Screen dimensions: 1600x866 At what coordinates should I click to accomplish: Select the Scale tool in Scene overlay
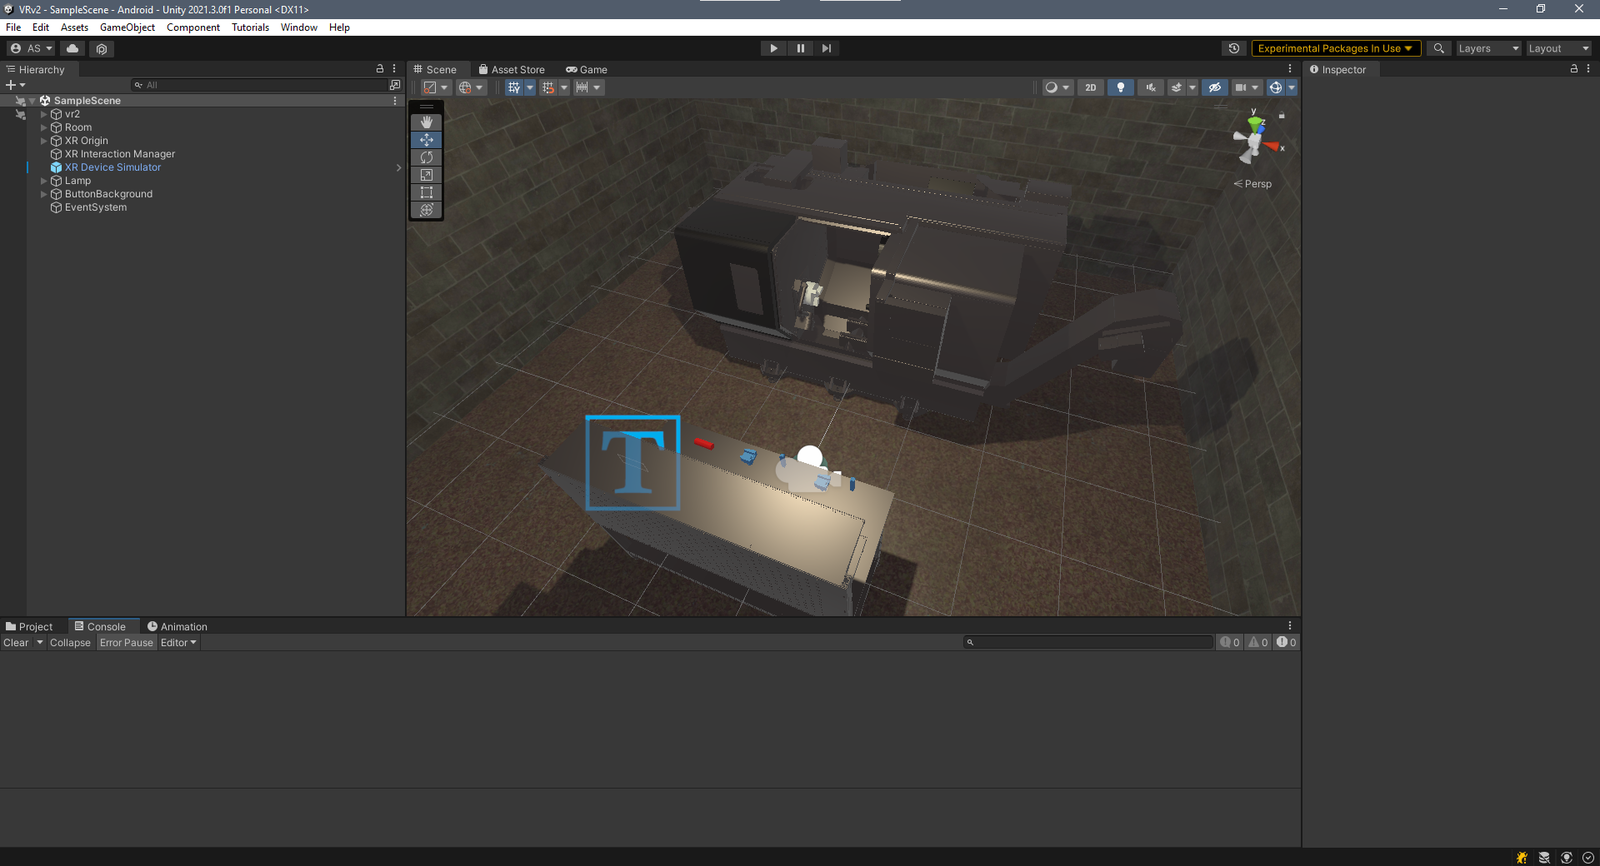[x=426, y=175]
